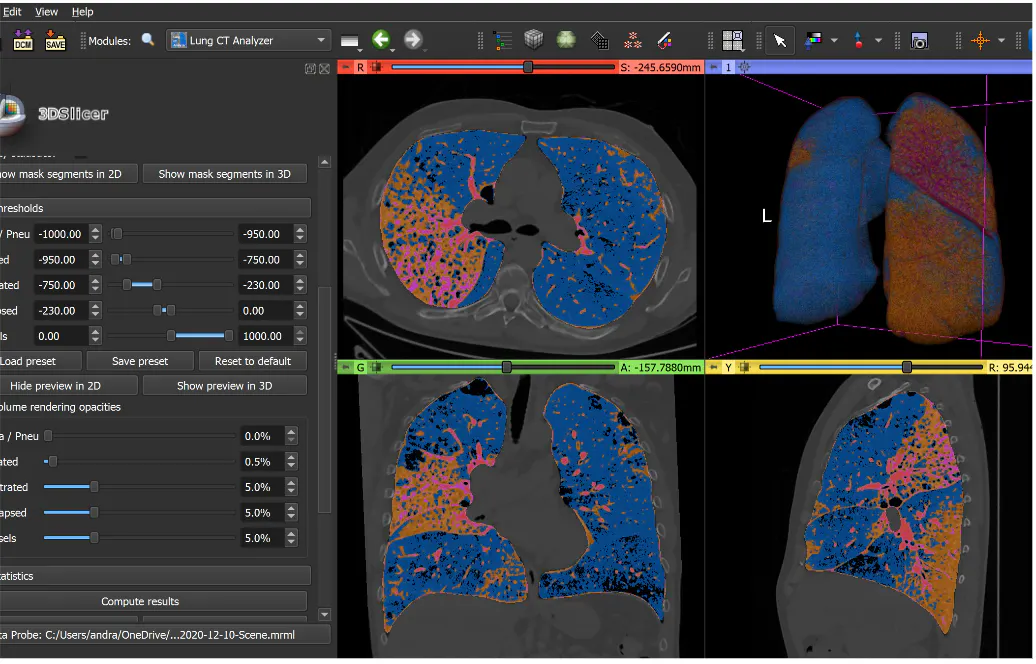Go back to previous module
This screenshot has height=664, width=1036.
tap(381, 40)
